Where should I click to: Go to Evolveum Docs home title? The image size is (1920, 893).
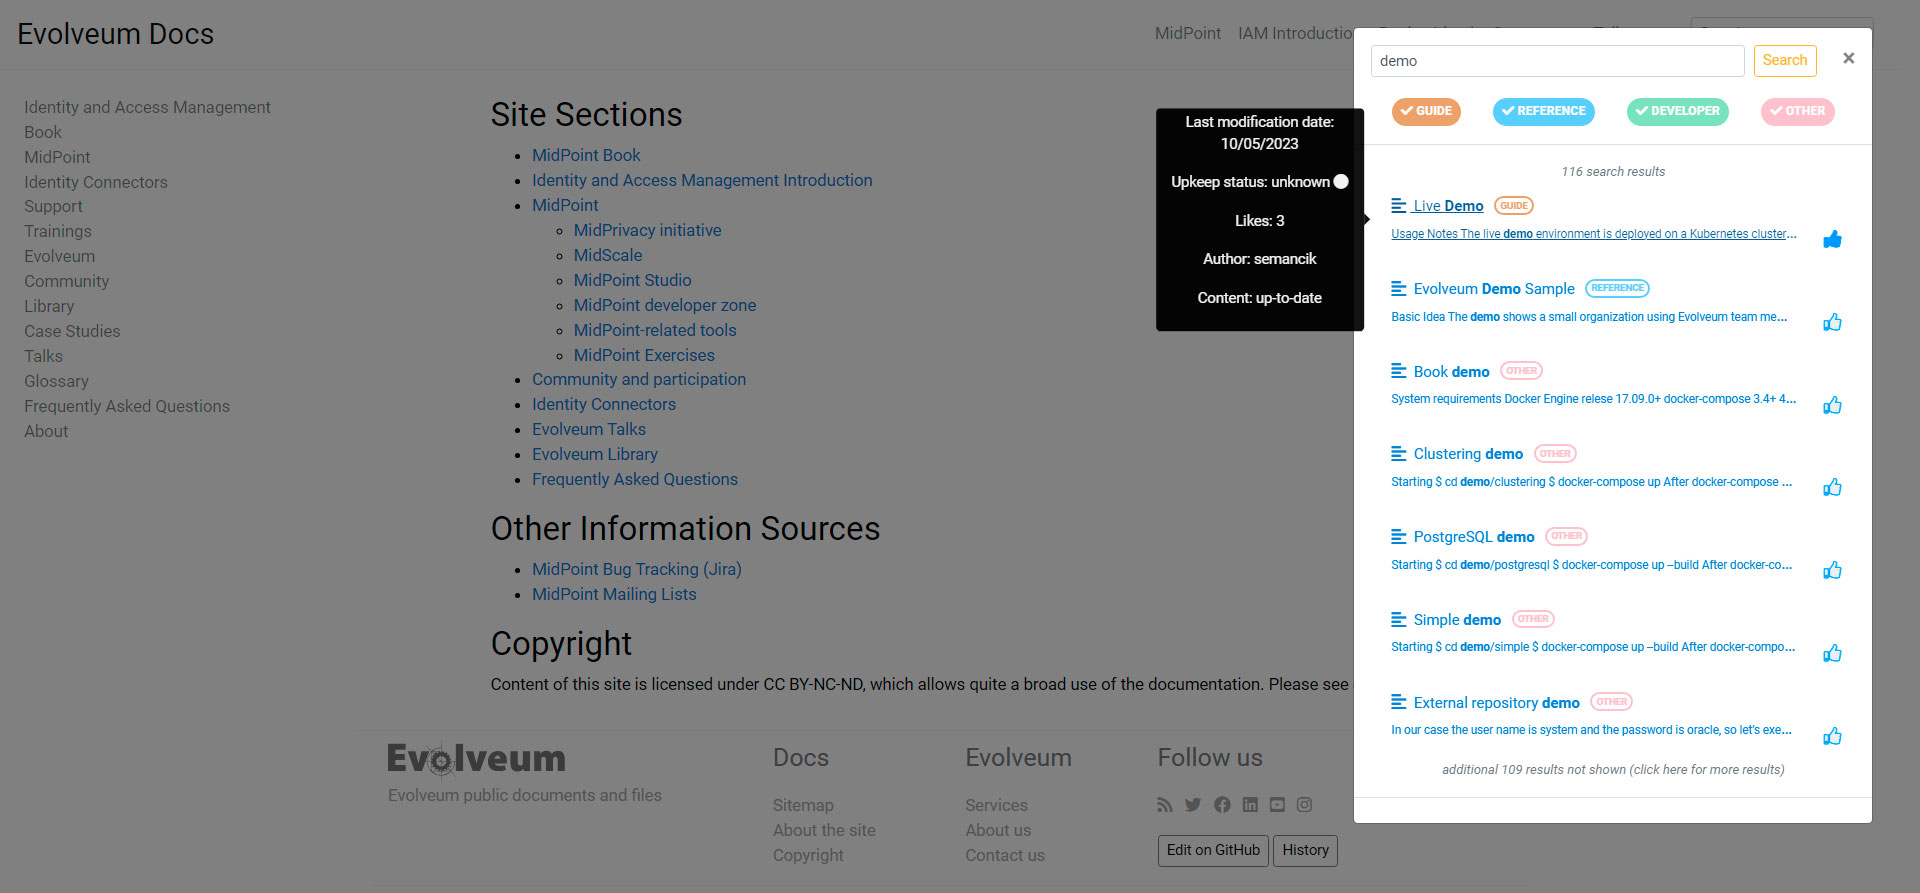(115, 34)
